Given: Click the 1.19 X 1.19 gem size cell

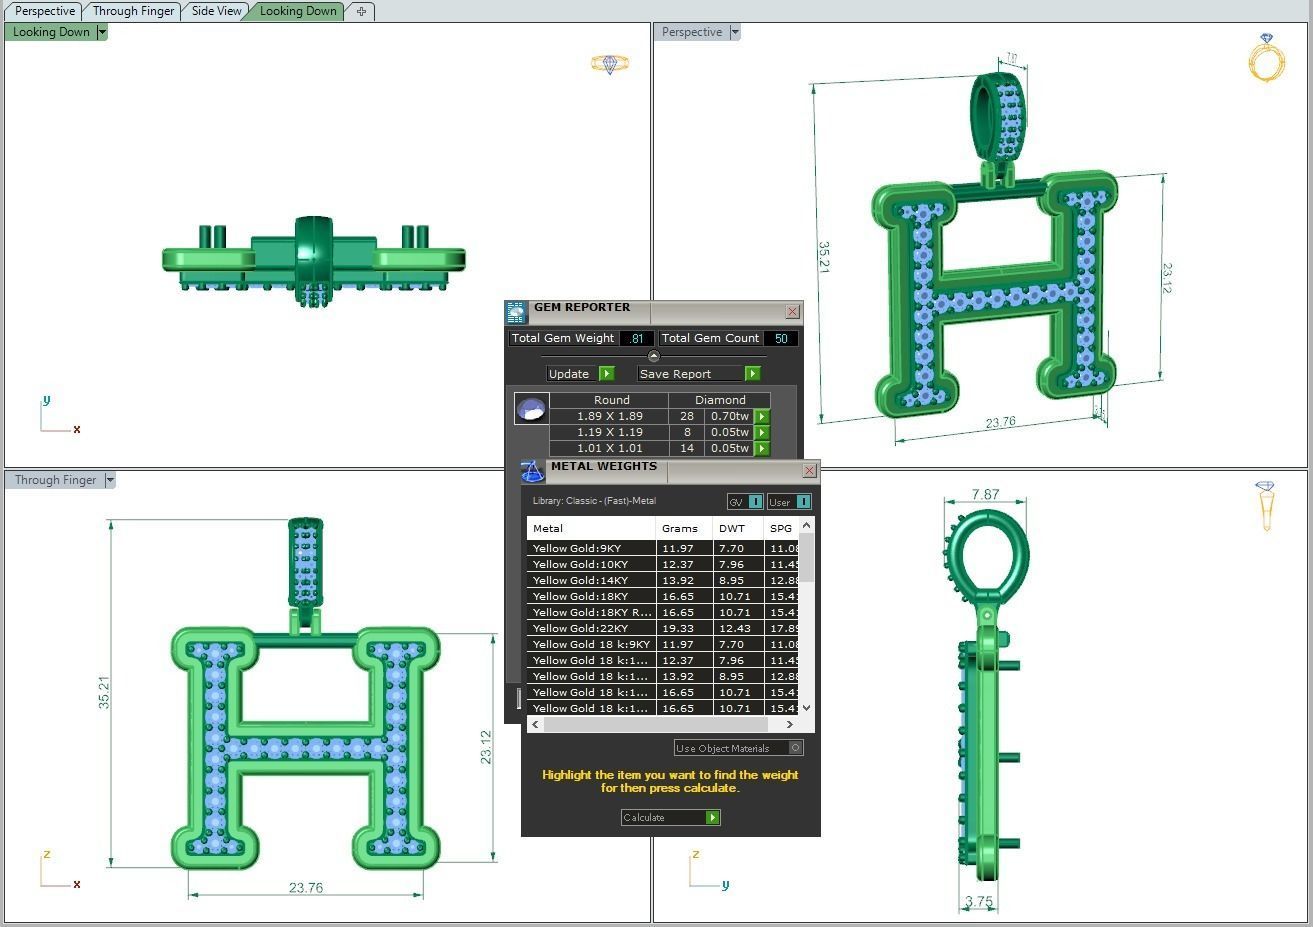Looking at the screenshot, I should (x=610, y=432).
